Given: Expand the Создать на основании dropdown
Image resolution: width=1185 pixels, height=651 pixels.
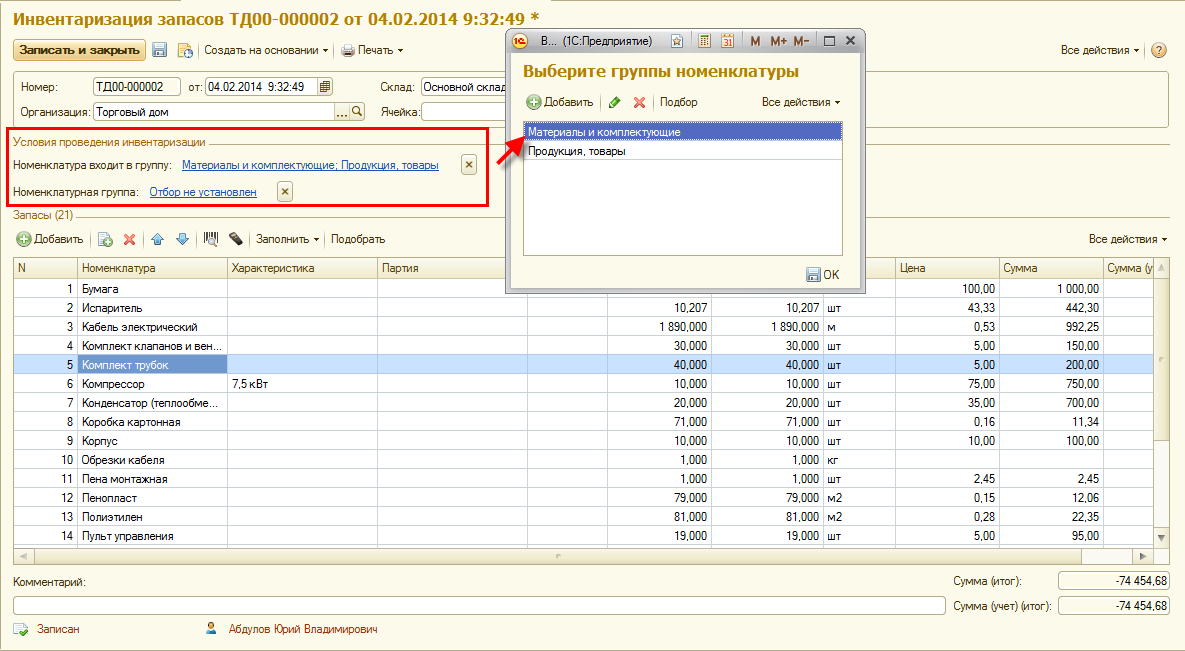Looking at the screenshot, I should tap(266, 50).
